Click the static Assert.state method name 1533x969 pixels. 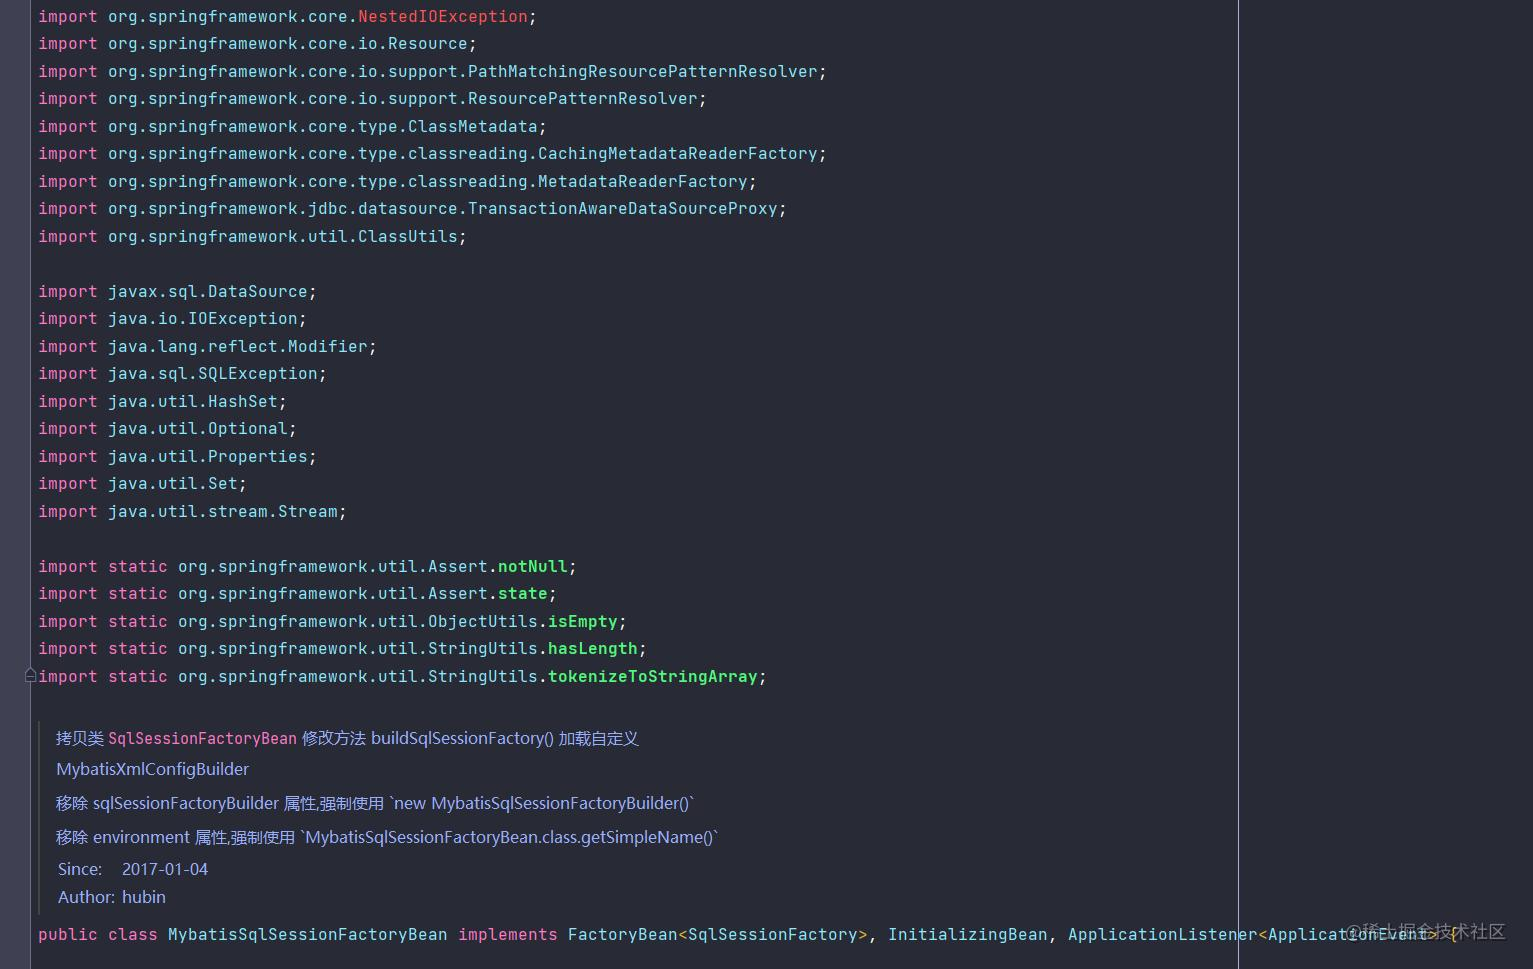523,594
